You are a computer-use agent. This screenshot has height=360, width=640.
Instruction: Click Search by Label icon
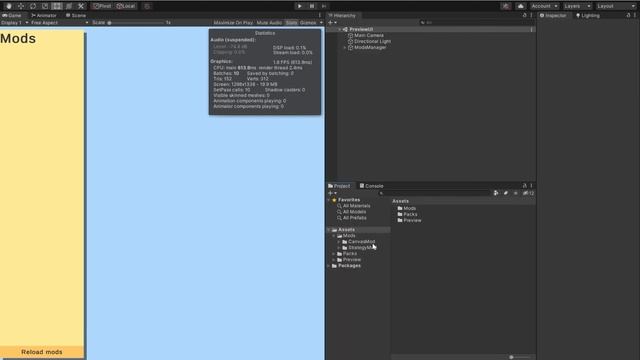[506, 193]
